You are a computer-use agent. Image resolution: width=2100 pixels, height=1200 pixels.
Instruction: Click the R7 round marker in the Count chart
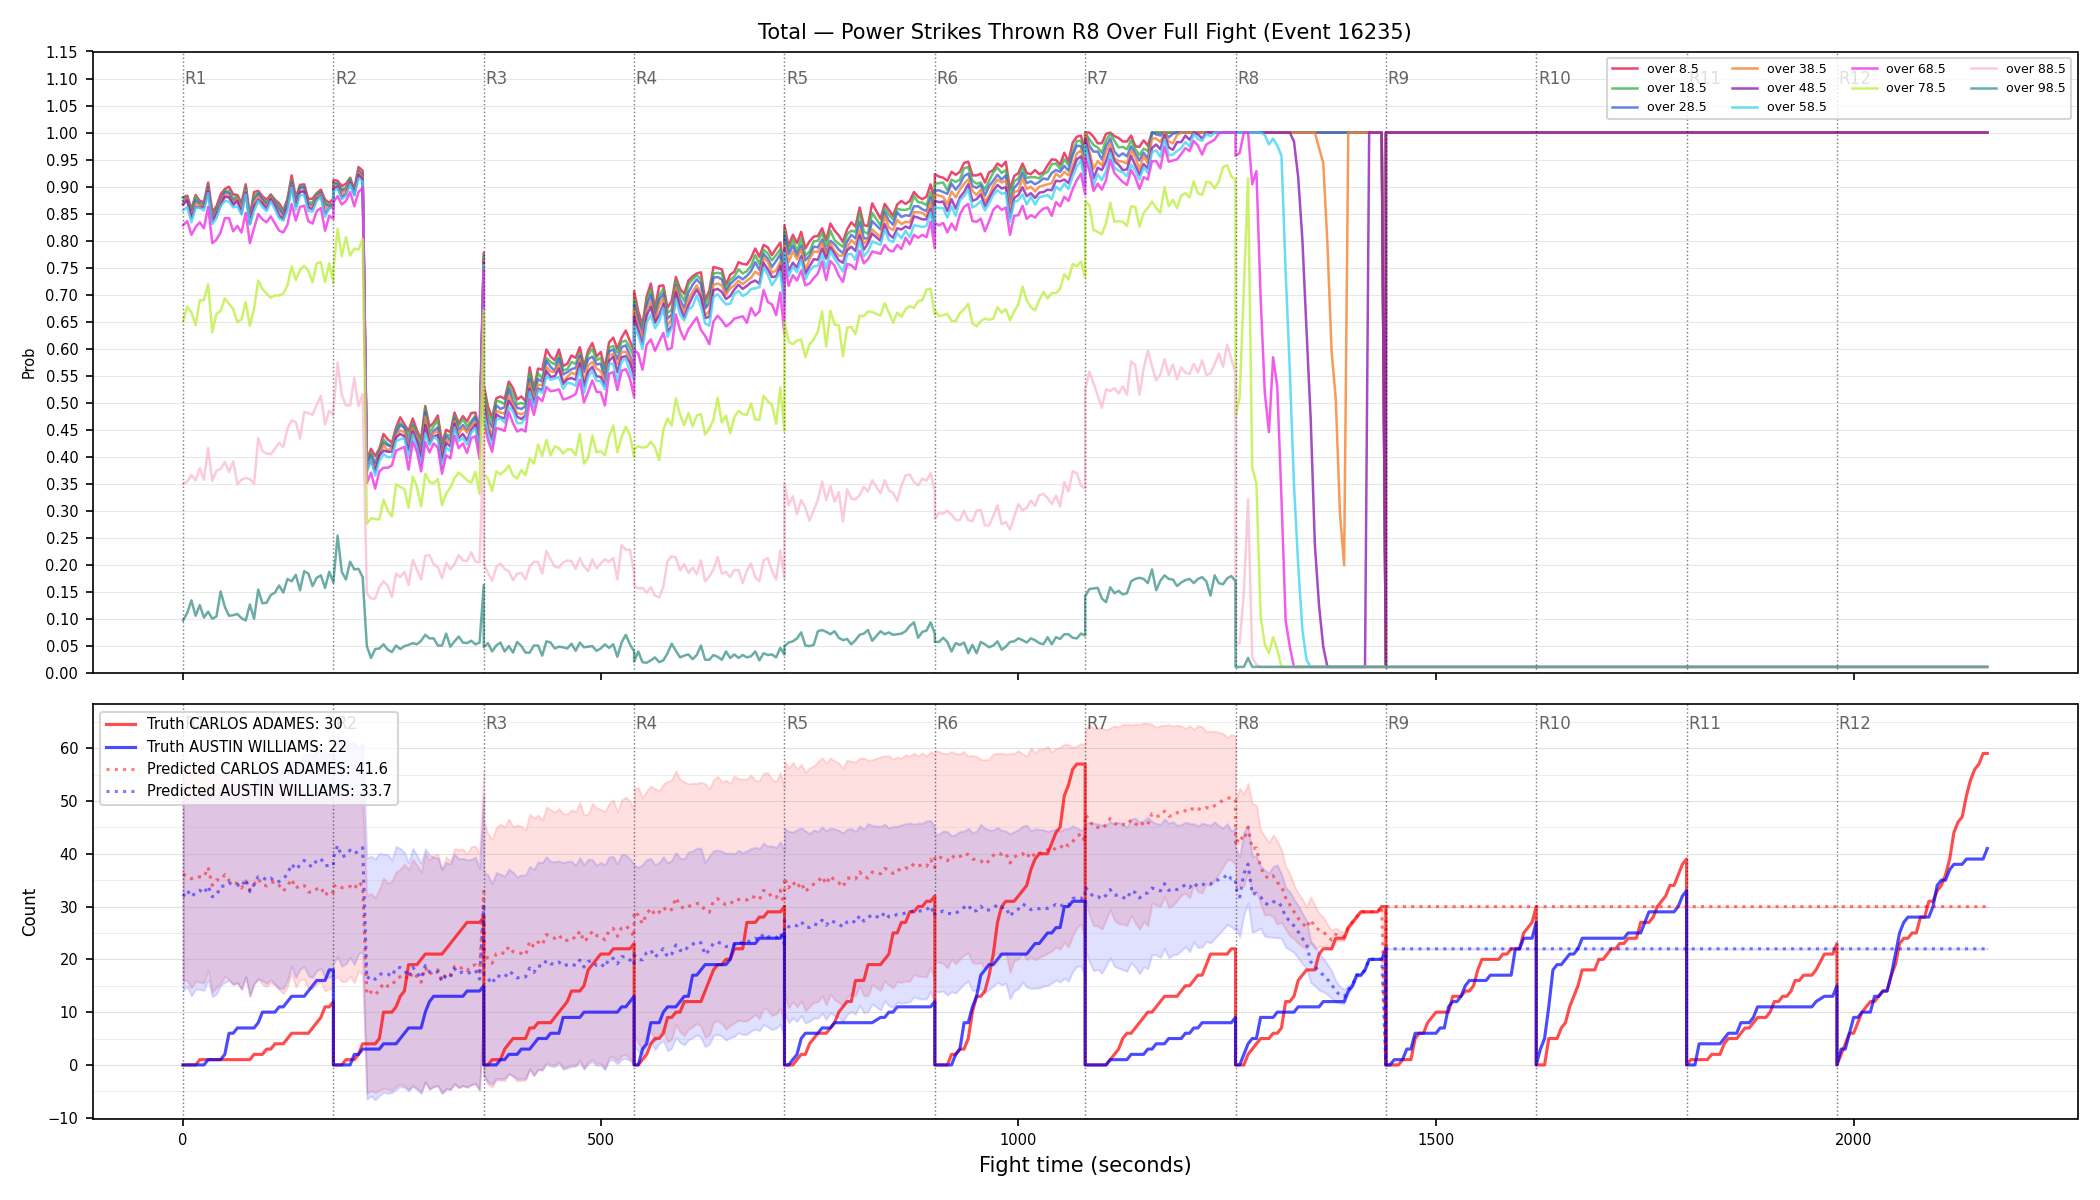tap(1097, 723)
